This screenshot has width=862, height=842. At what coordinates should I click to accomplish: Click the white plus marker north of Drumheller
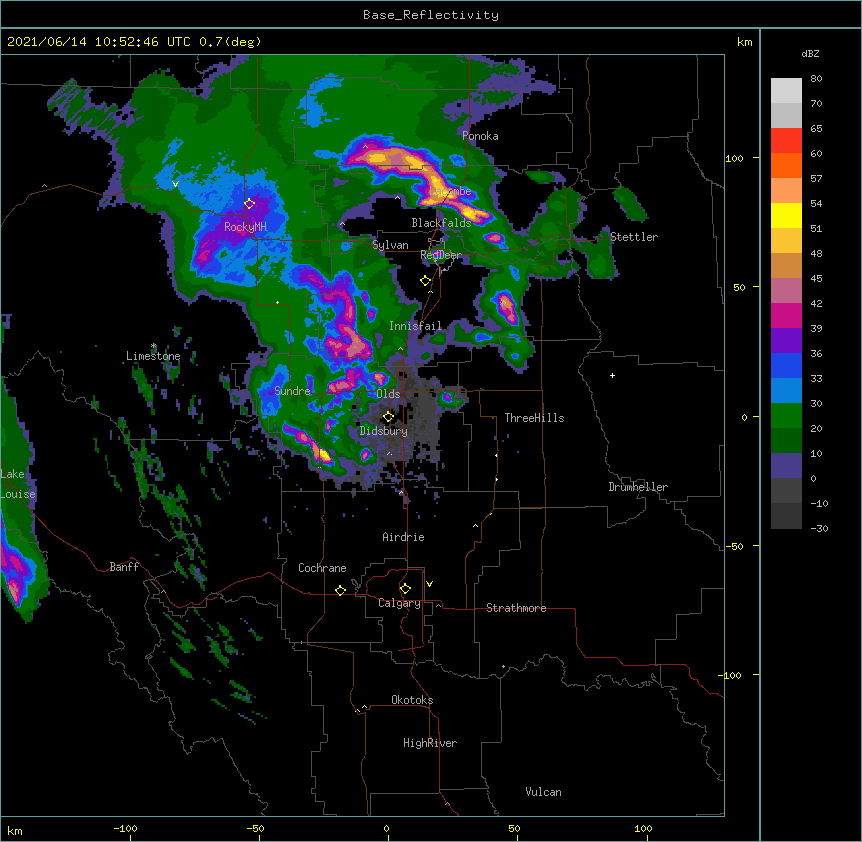coord(612,375)
